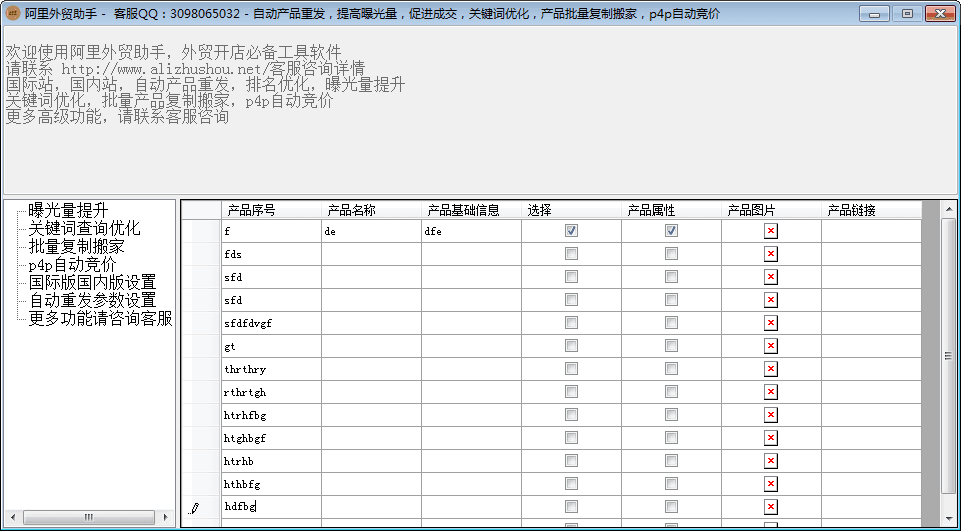
Task: Click the 产品名称 cell containing 'de'
Action: pyautogui.click(x=370, y=231)
